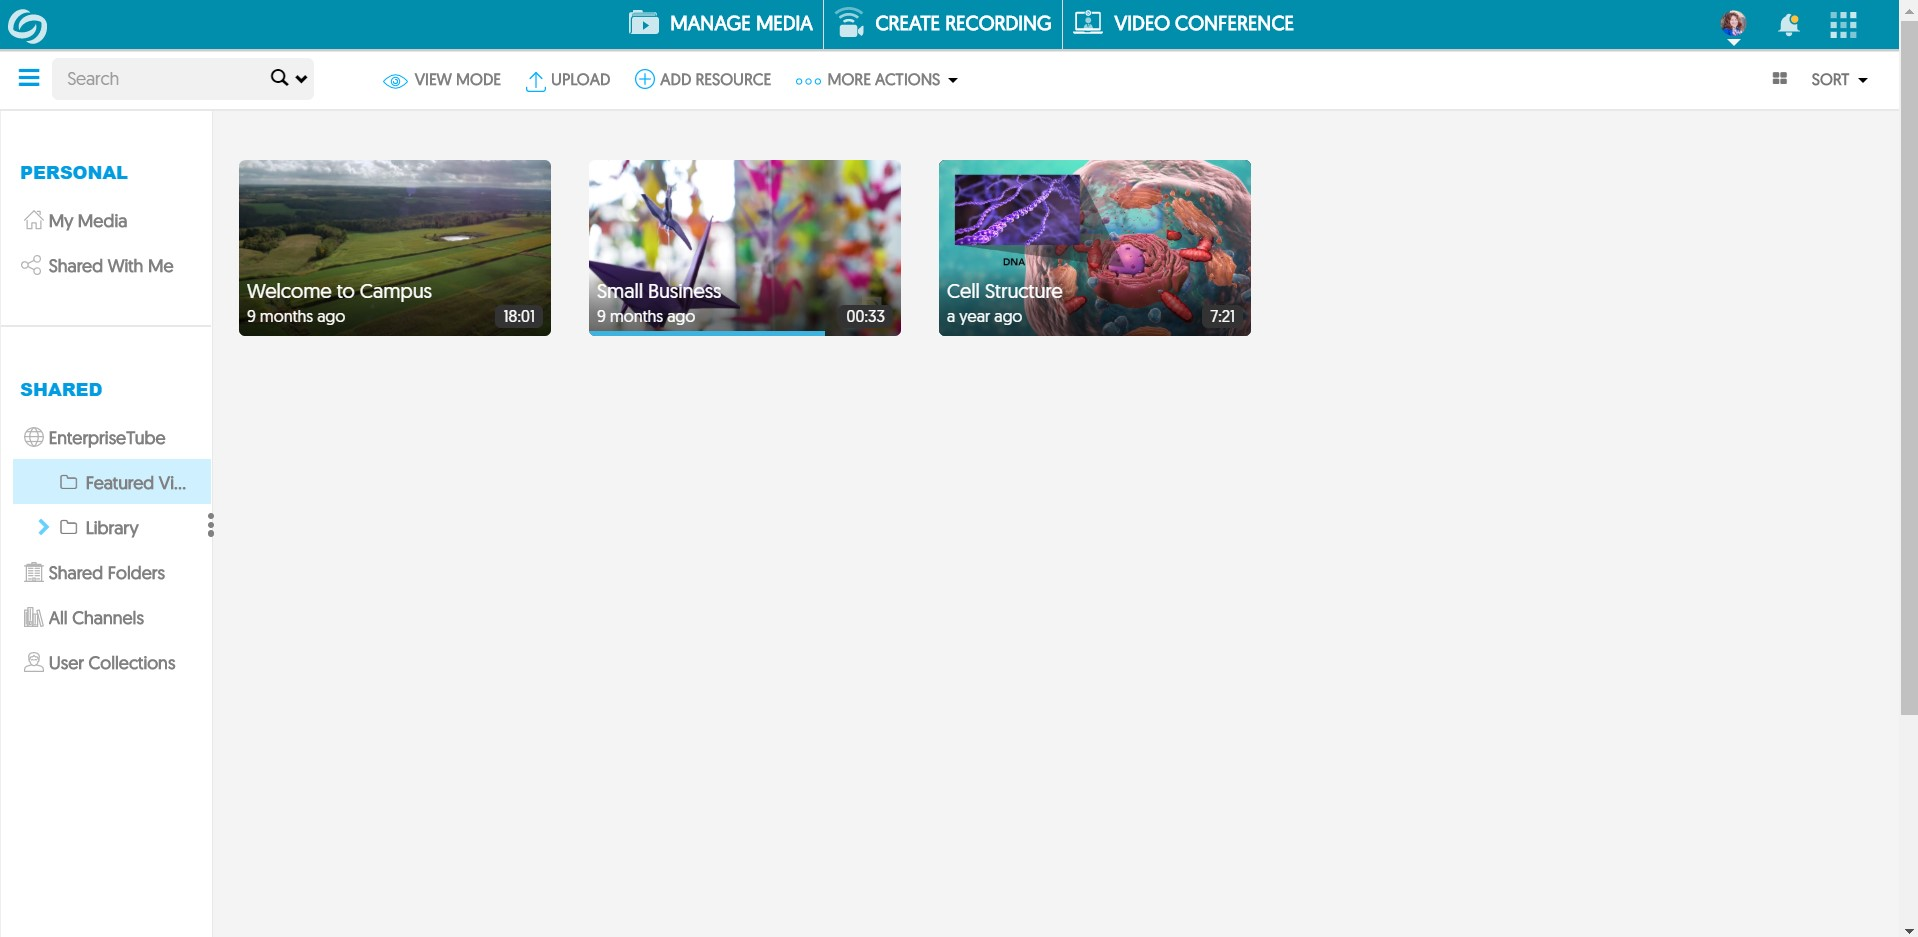Open Small Business video thumbnail
Viewport: 1918px width, 937px height.
point(745,248)
